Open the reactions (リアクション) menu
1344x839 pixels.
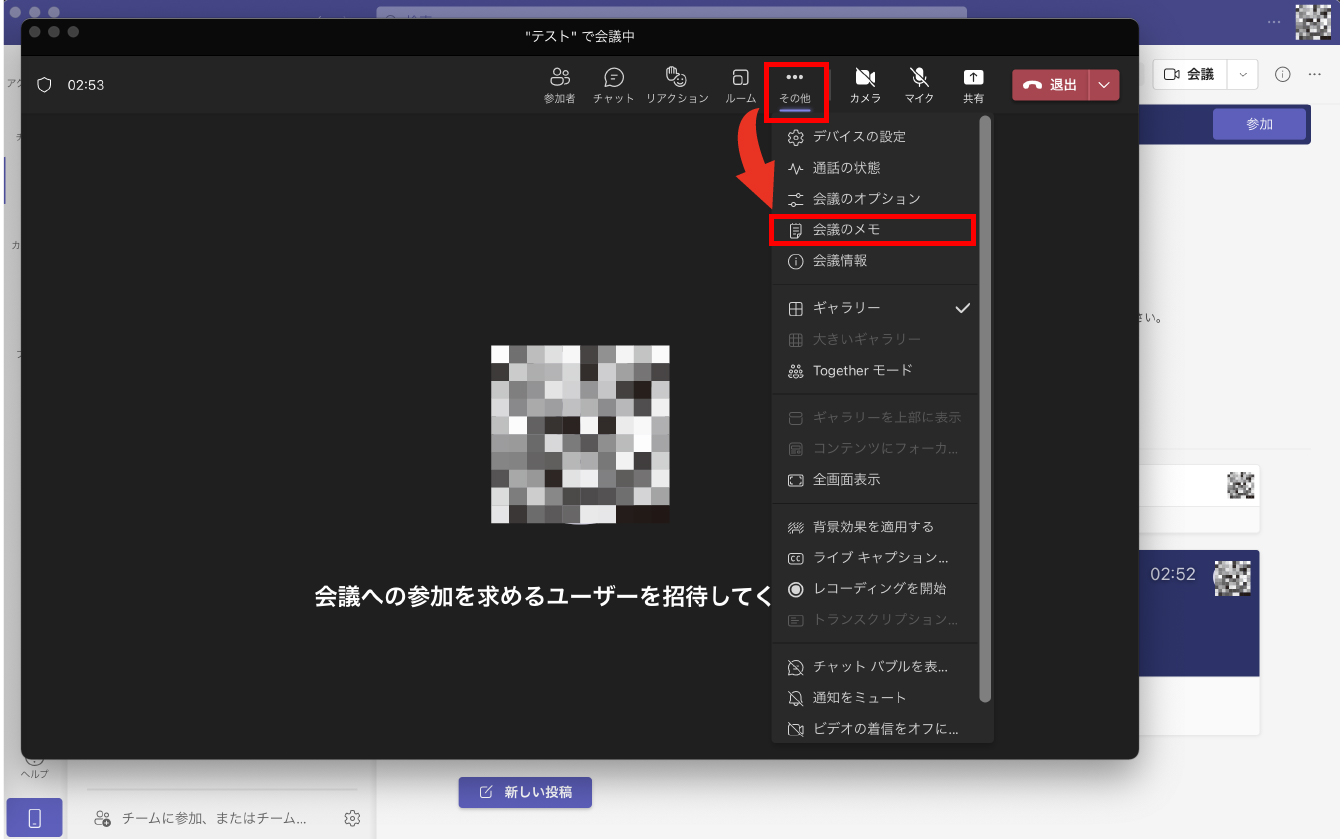pos(677,85)
